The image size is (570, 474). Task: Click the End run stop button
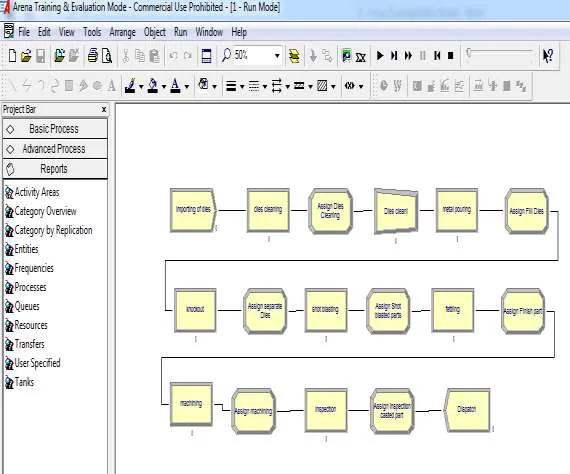(451, 56)
